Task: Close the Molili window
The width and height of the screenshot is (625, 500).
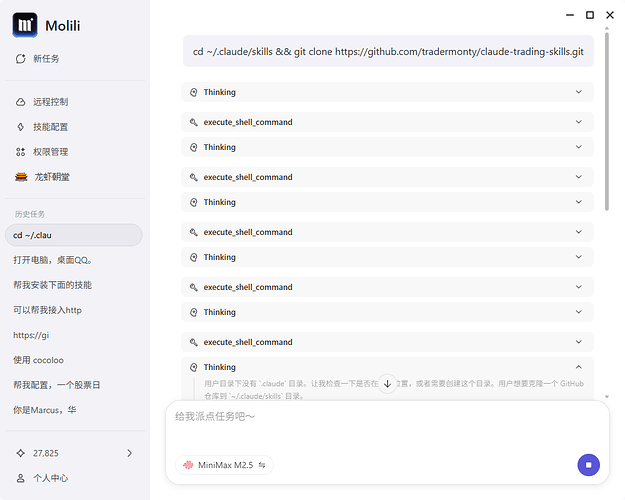Action: click(610, 15)
